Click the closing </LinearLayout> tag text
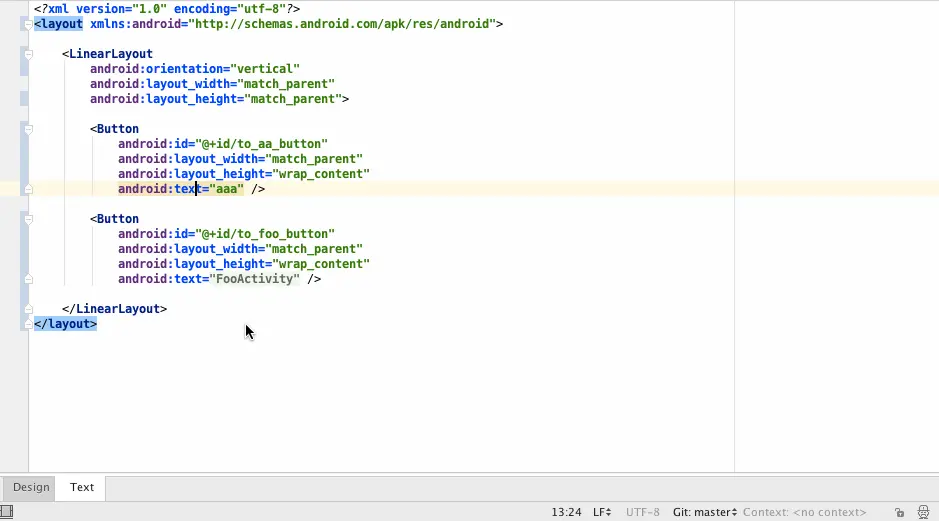 pos(114,309)
